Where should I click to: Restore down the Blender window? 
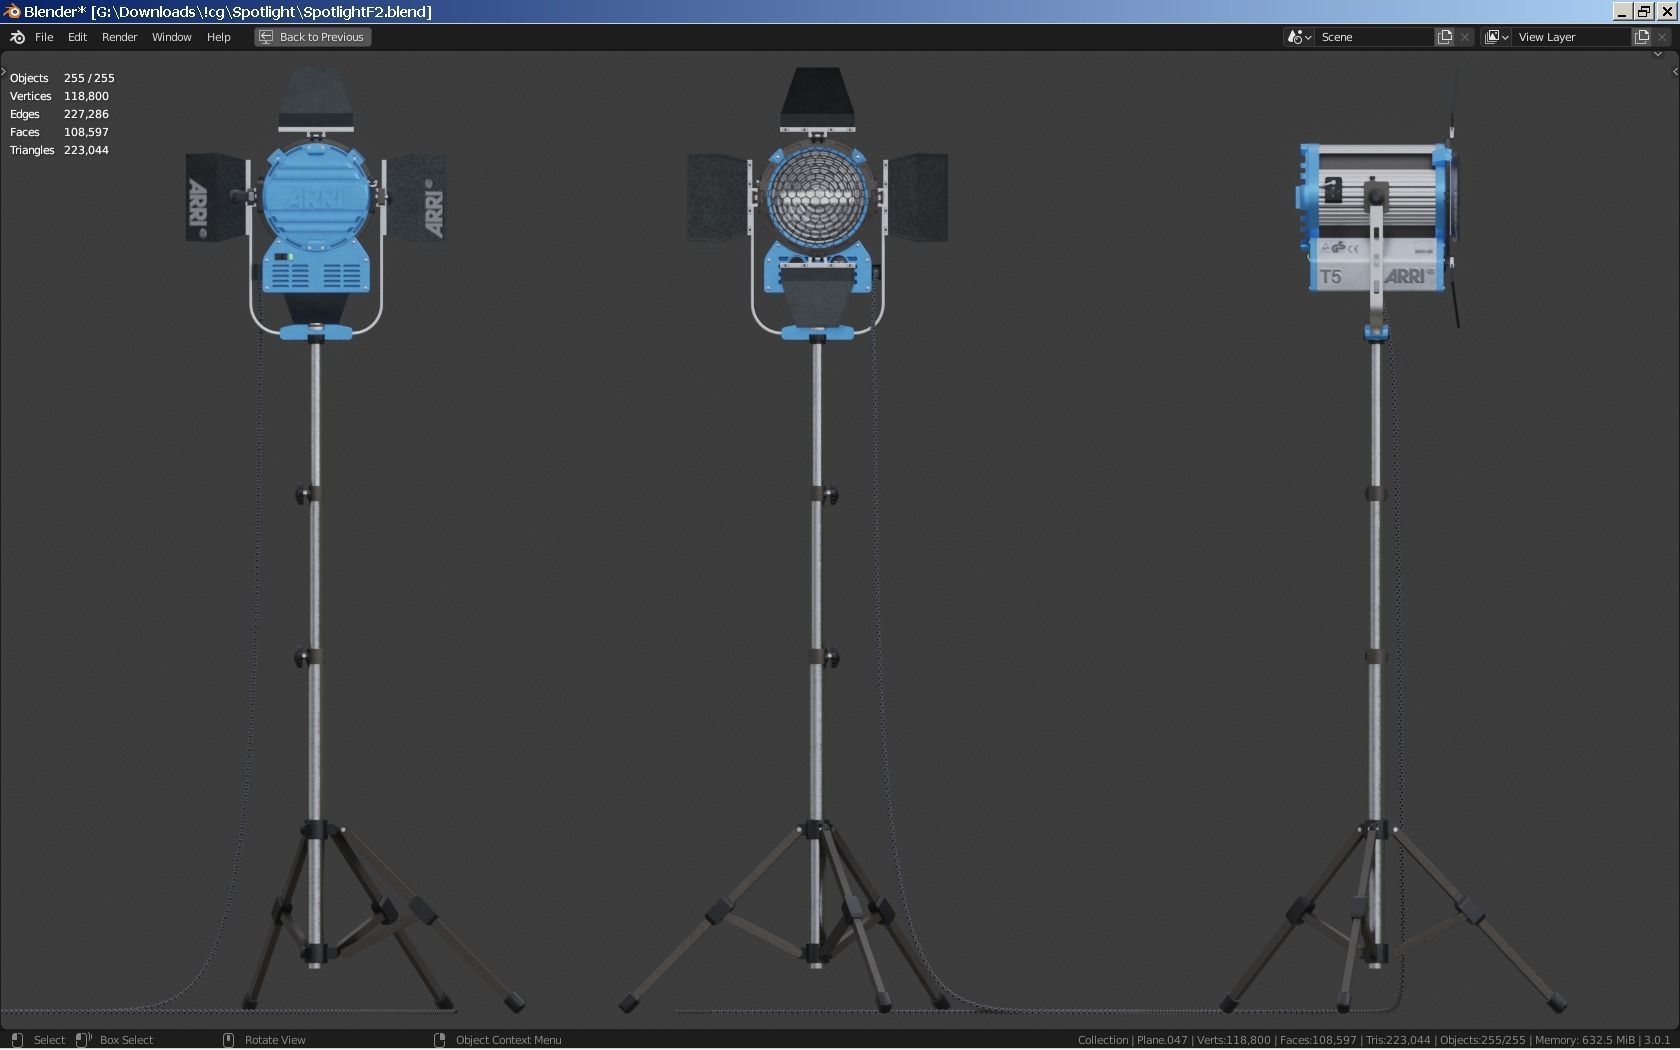[x=1644, y=11]
